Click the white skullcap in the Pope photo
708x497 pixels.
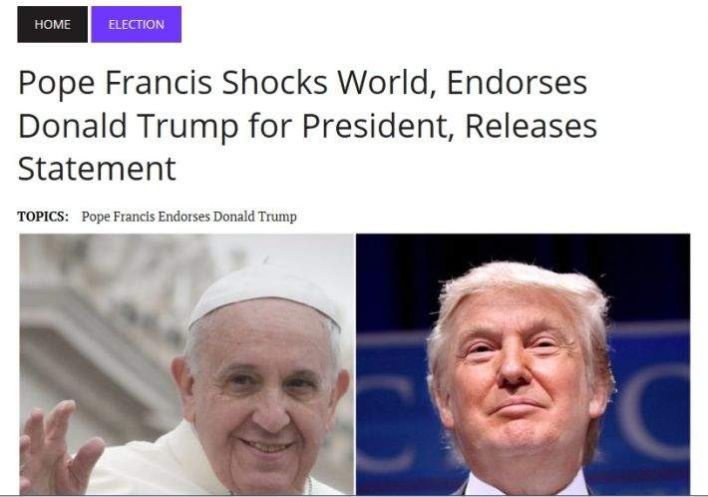[266, 293]
